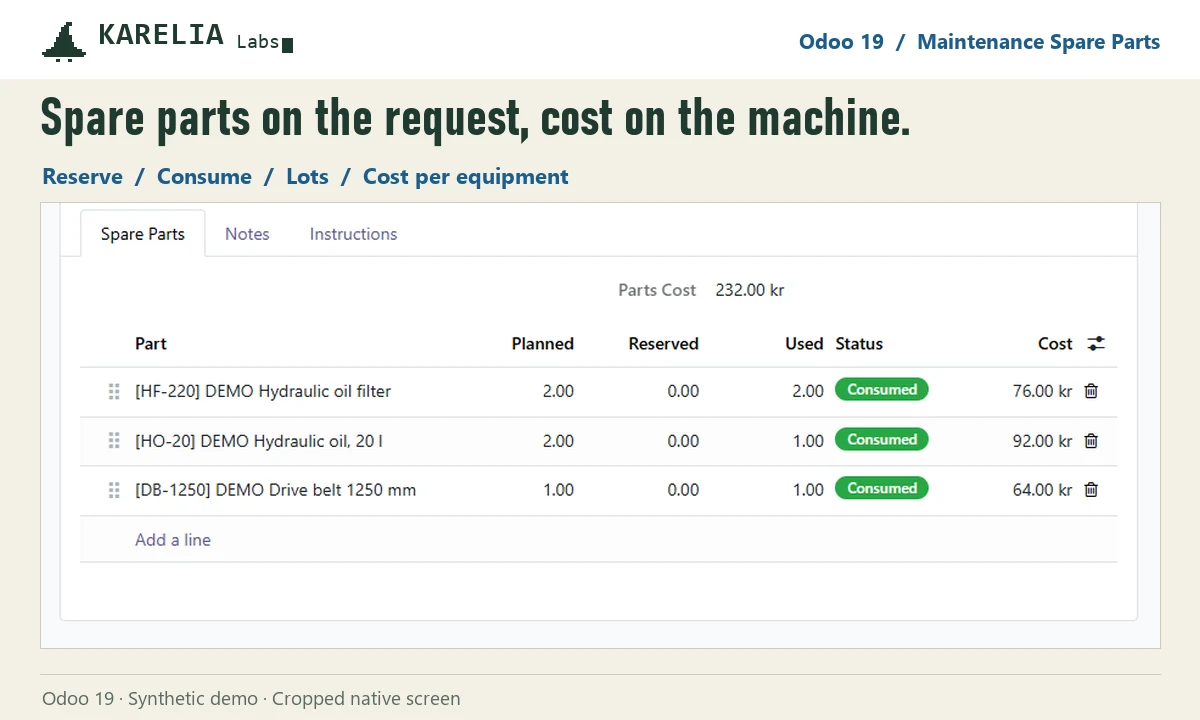Viewport: 1200px width, 720px height.
Task: Open the optional columns settings icon
Action: [1096, 343]
